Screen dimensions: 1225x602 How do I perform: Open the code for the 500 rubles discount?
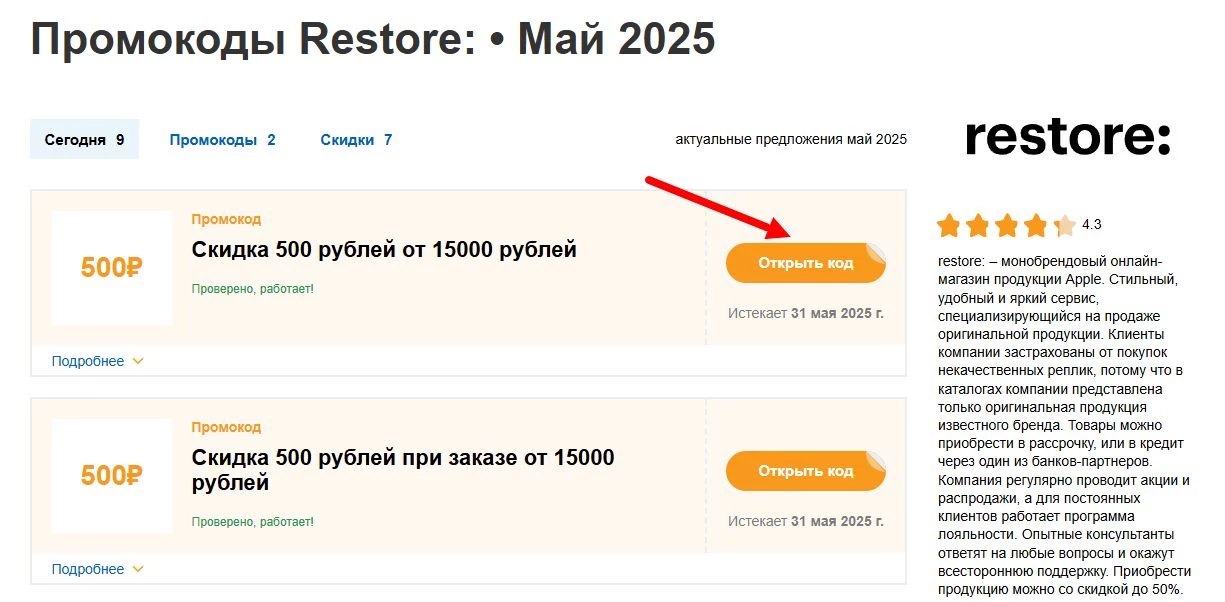[x=805, y=262]
